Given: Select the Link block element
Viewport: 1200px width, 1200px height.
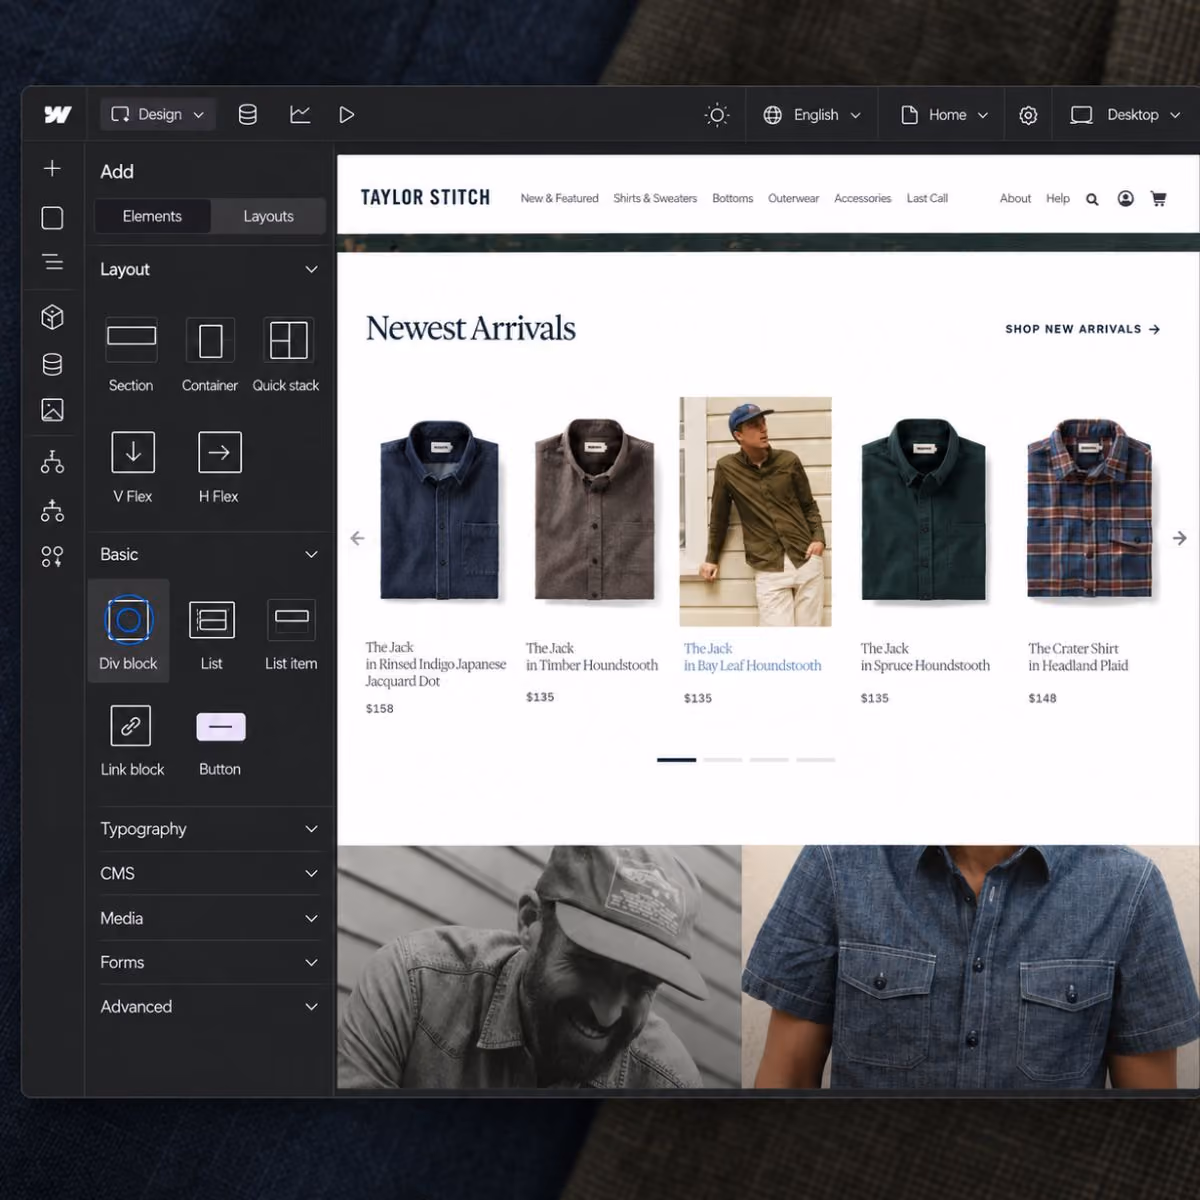Looking at the screenshot, I should point(132,741).
